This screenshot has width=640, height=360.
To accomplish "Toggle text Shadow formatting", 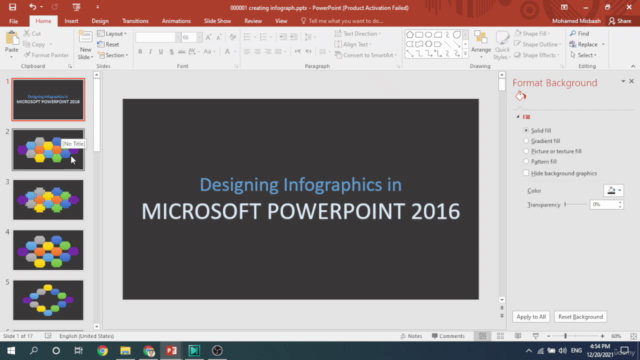I will tap(171, 51).
